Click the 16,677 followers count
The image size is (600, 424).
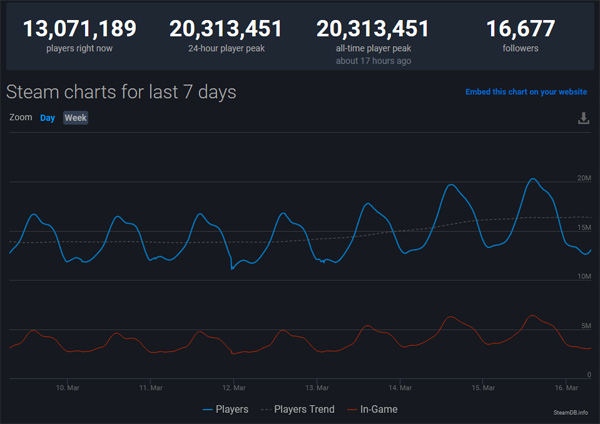pos(520,29)
